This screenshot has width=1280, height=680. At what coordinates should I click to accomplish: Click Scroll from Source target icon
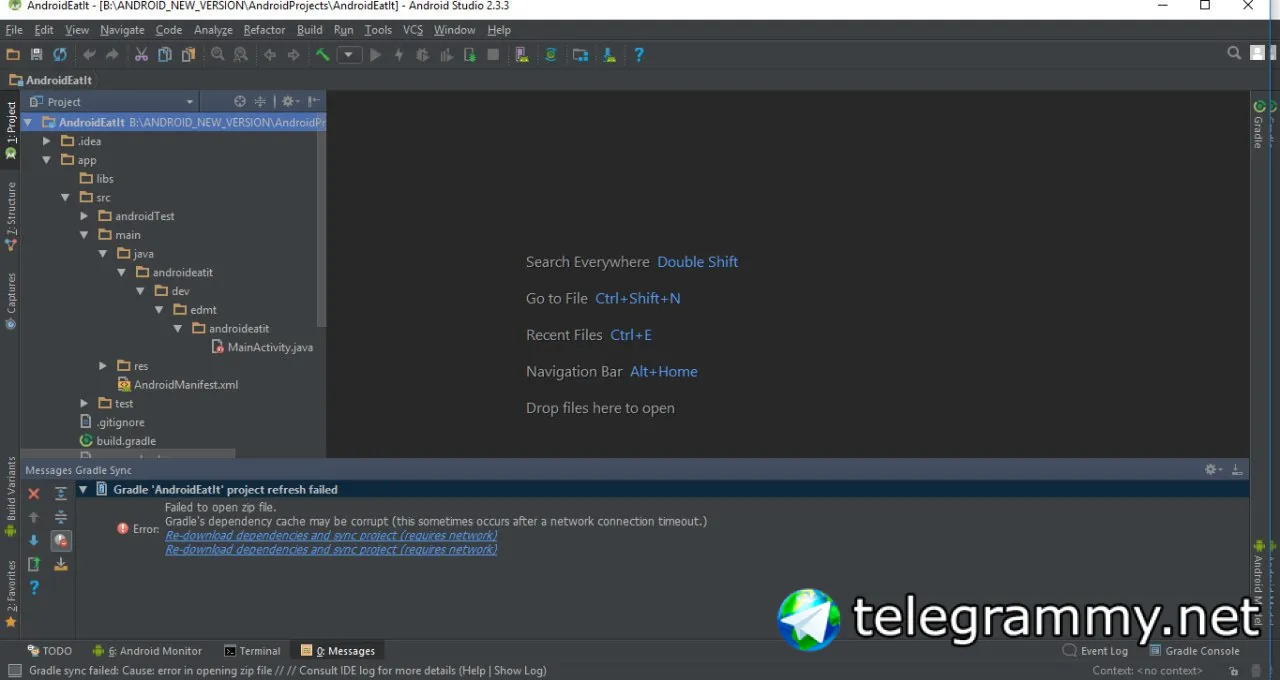[240, 101]
